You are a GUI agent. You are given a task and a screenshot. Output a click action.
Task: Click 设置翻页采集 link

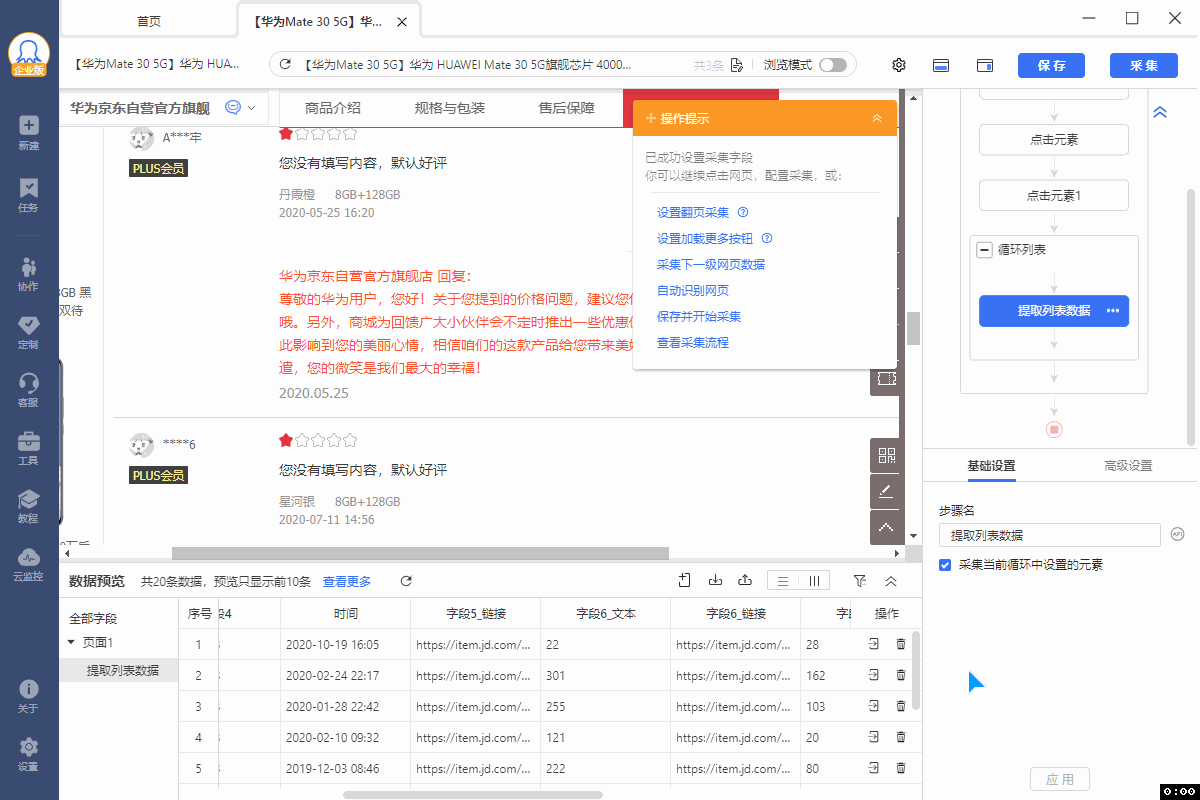pyautogui.click(x=693, y=213)
